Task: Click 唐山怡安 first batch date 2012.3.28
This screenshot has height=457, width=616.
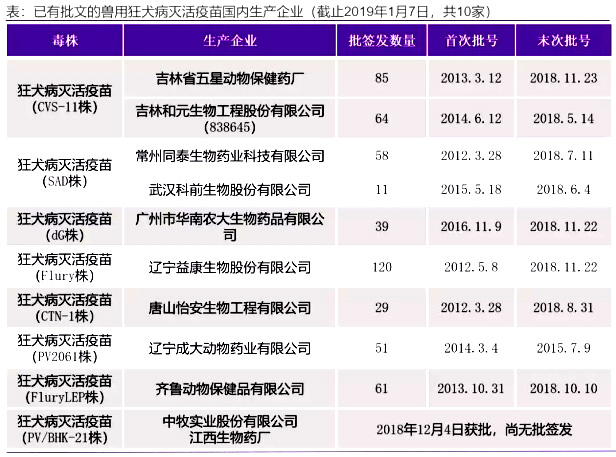Action: [471, 307]
